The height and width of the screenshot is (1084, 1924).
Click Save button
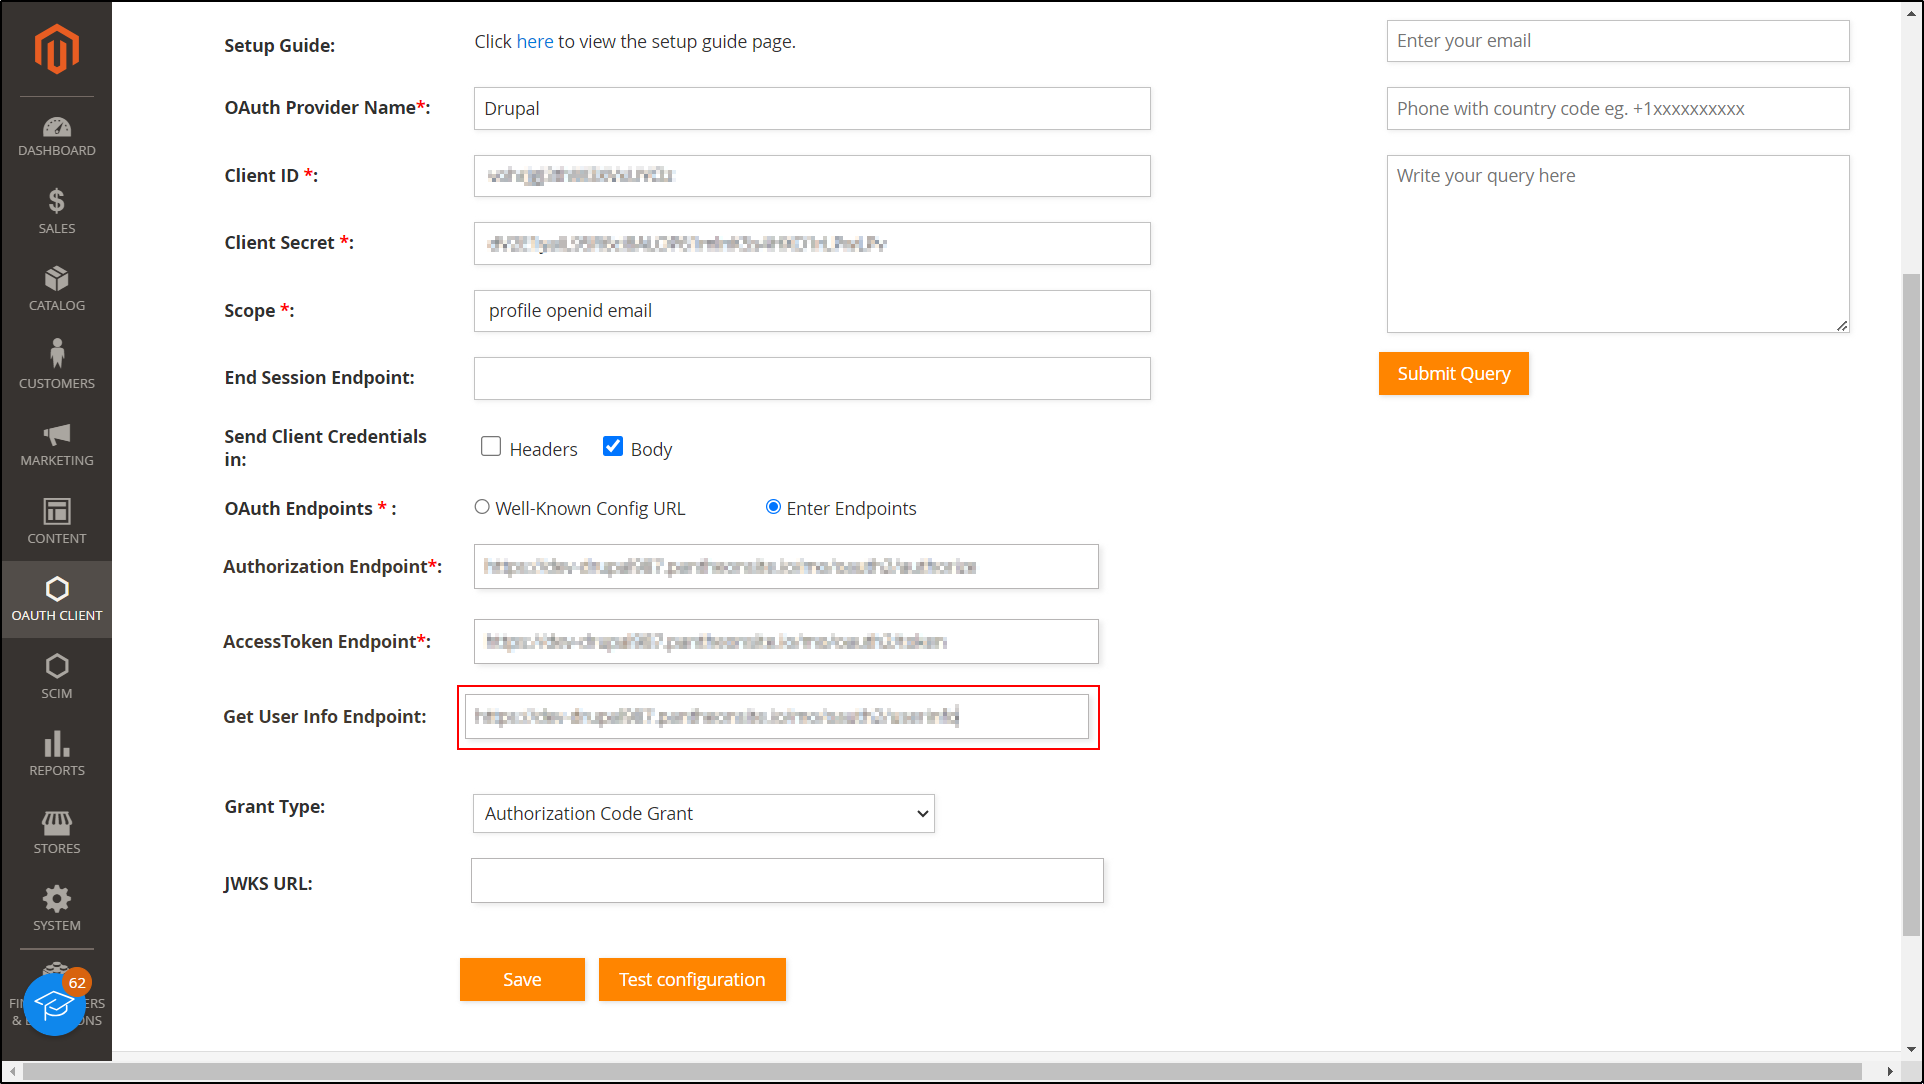coord(522,979)
